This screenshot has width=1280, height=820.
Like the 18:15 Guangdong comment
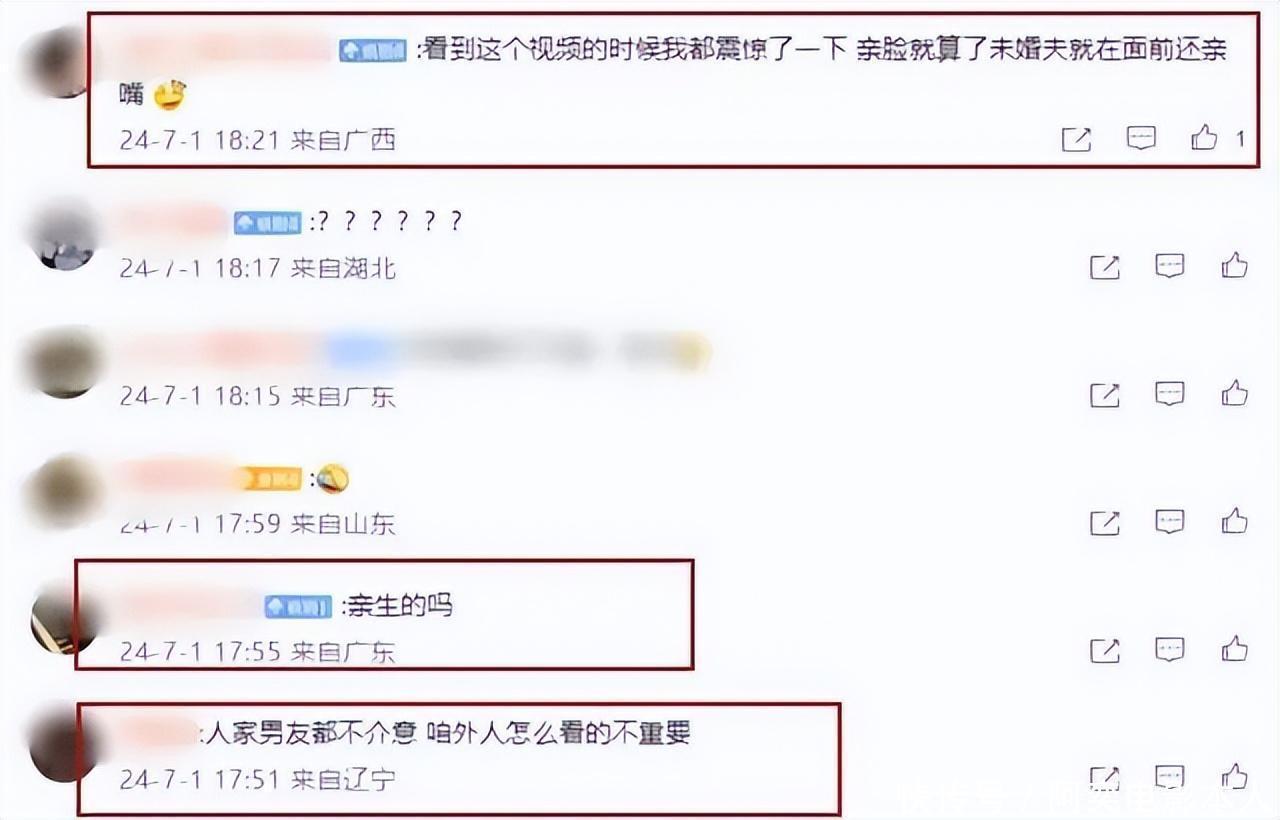(x=1235, y=393)
